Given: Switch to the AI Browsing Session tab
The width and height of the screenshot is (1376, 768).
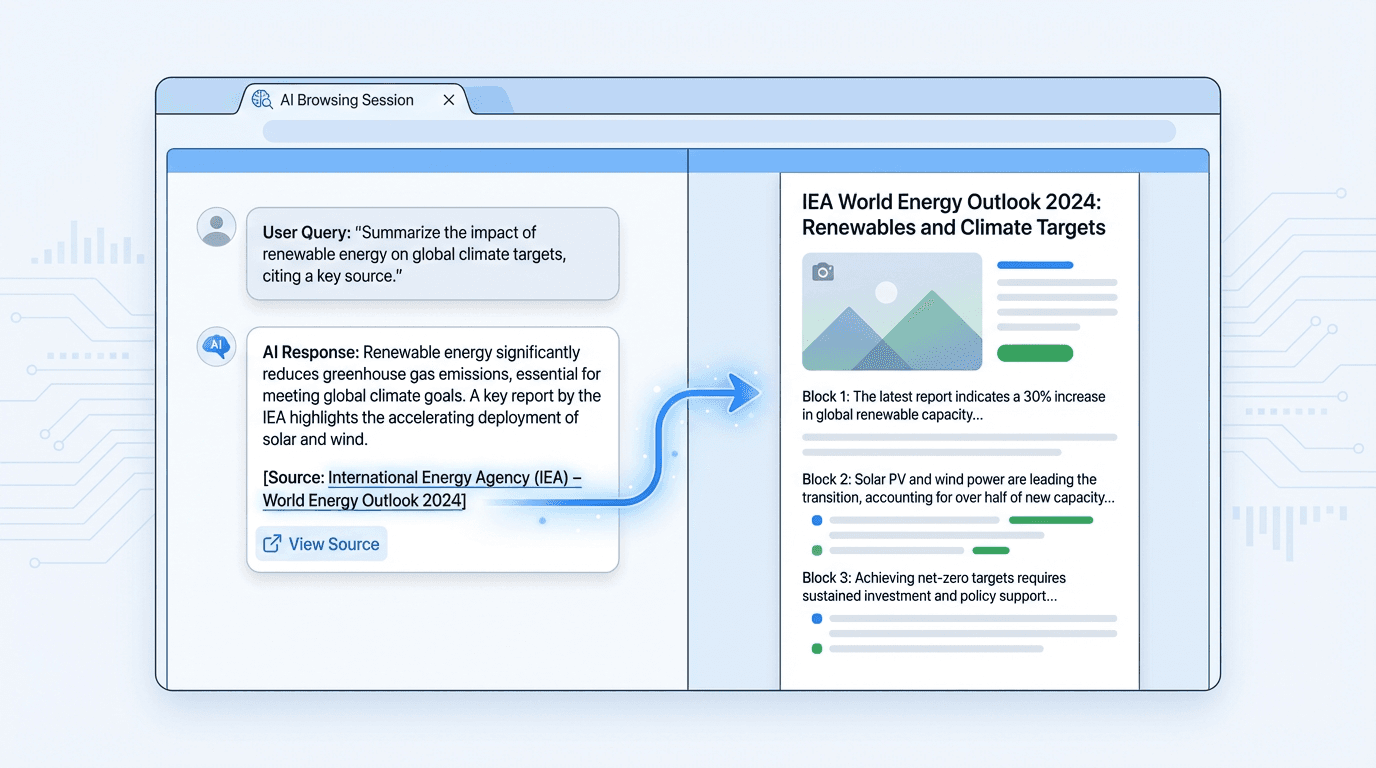Looking at the screenshot, I should [x=347, y=100].
